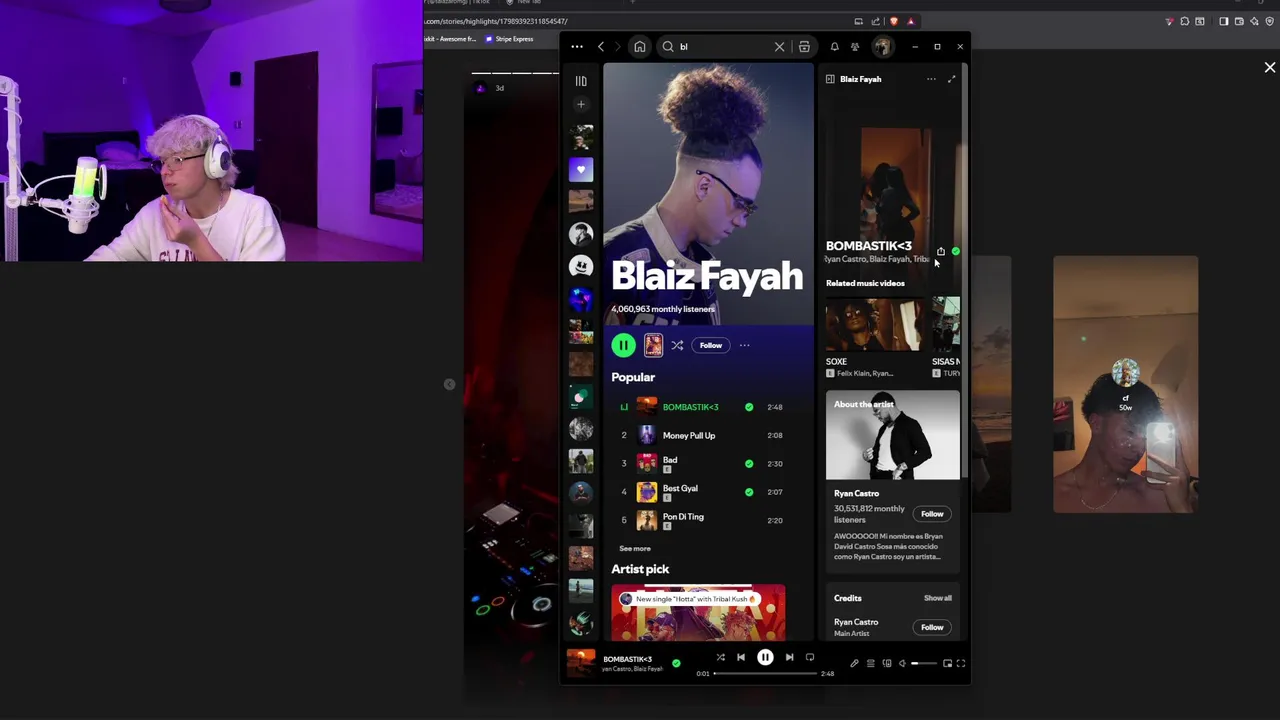Open the Browse icon in search bar
This screenshot has height=720, width=1280.
click(804, 46)
